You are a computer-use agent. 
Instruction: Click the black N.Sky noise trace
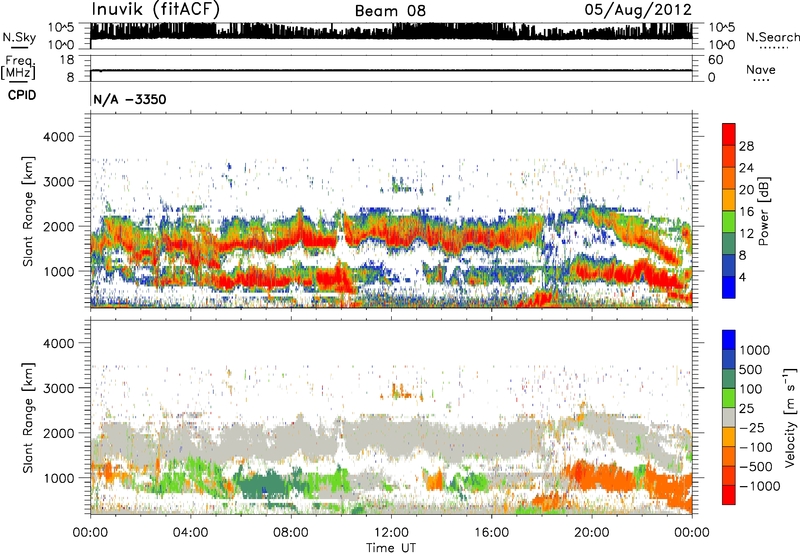[391, 32]
